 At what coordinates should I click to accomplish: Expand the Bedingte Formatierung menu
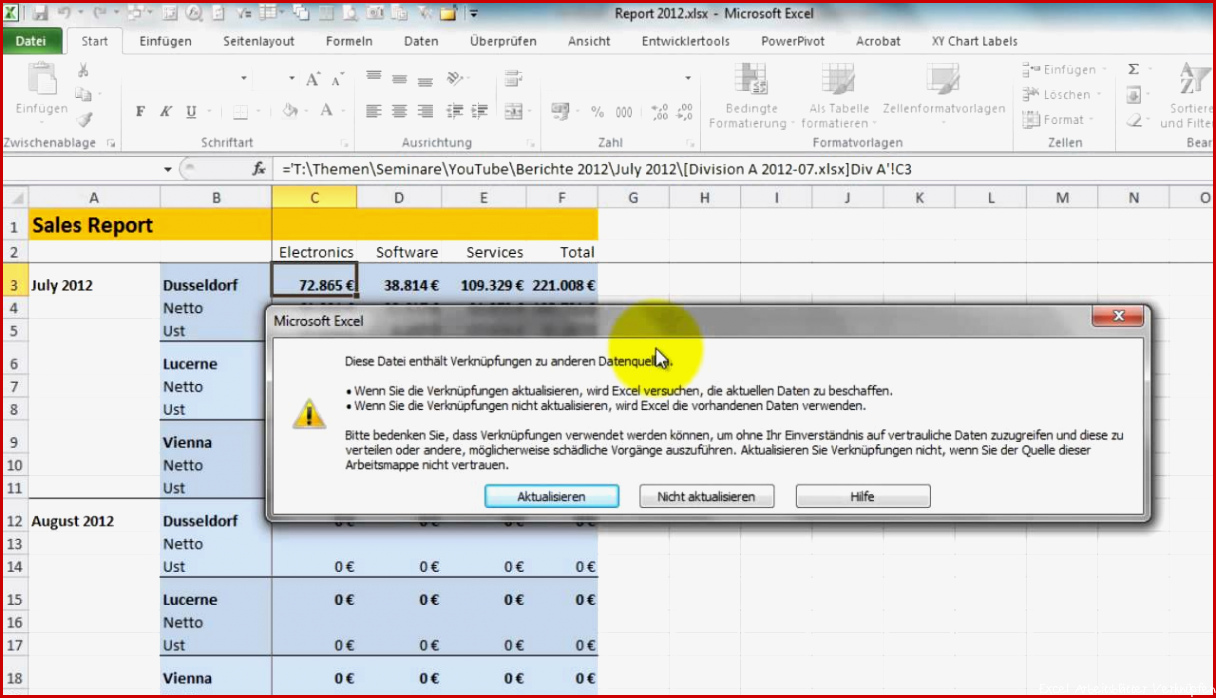coord(751,97)
